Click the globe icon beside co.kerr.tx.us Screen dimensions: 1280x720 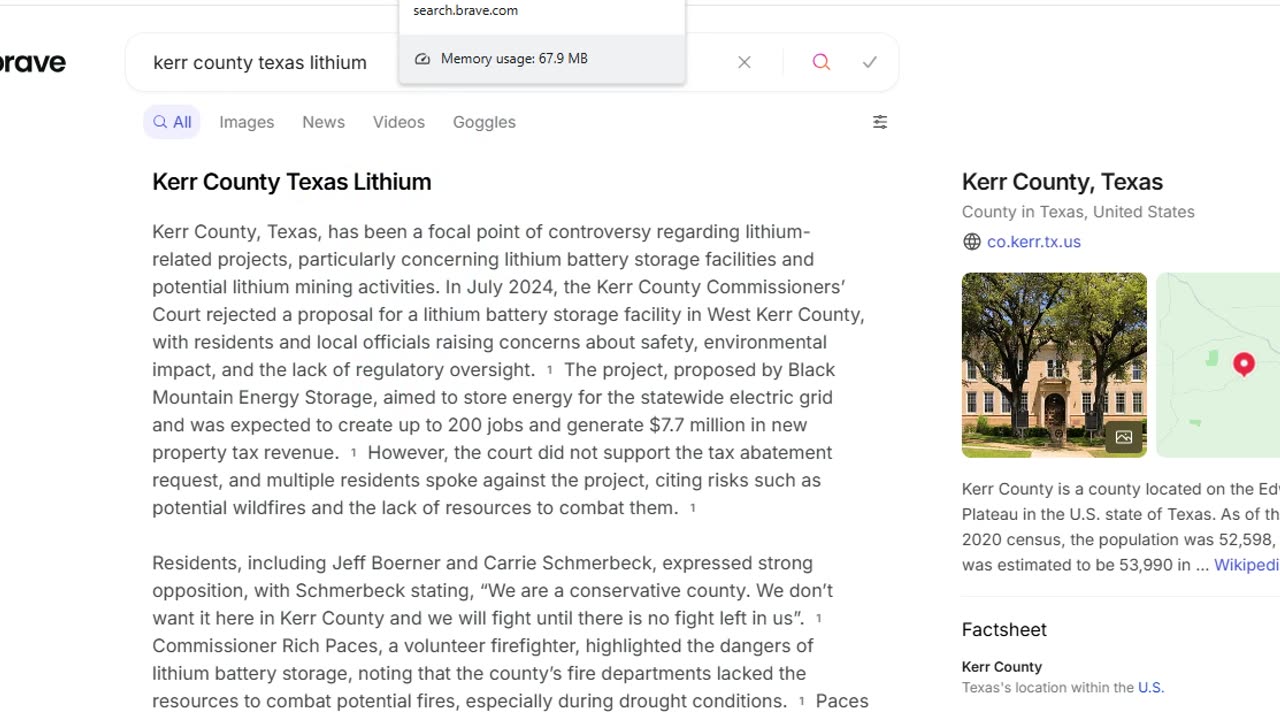click(x=971, y=242)
